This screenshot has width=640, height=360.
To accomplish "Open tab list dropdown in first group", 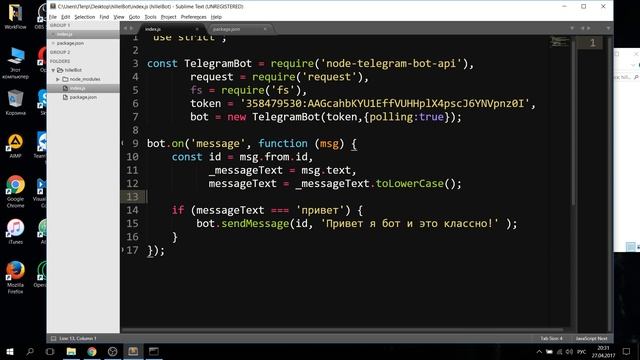I will tap(572, 29).
